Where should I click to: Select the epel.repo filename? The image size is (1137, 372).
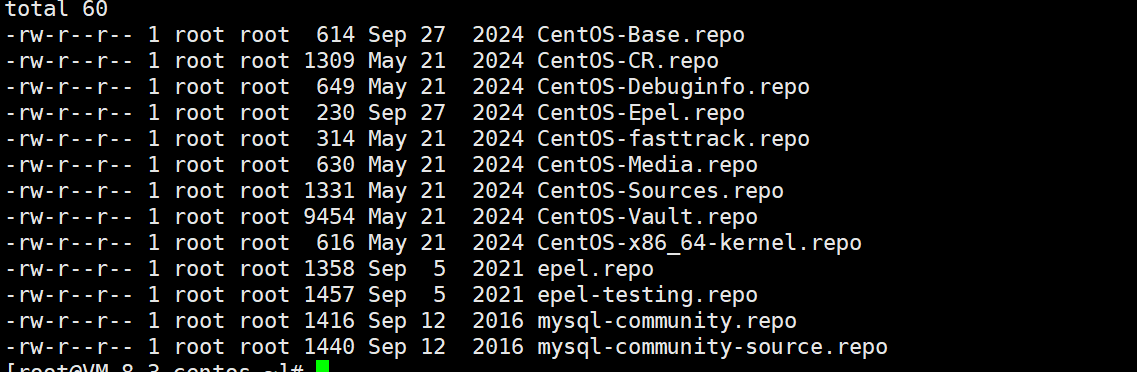595,270
